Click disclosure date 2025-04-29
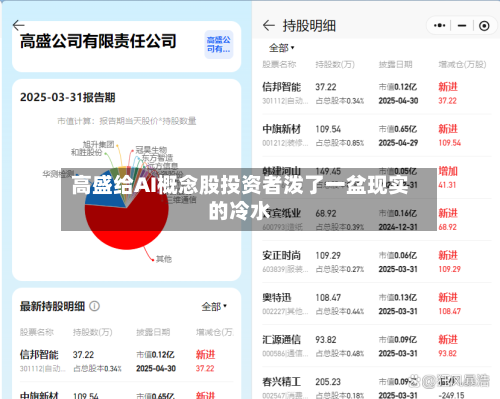The width and height of the screenshot is (500, 399). 398,143
